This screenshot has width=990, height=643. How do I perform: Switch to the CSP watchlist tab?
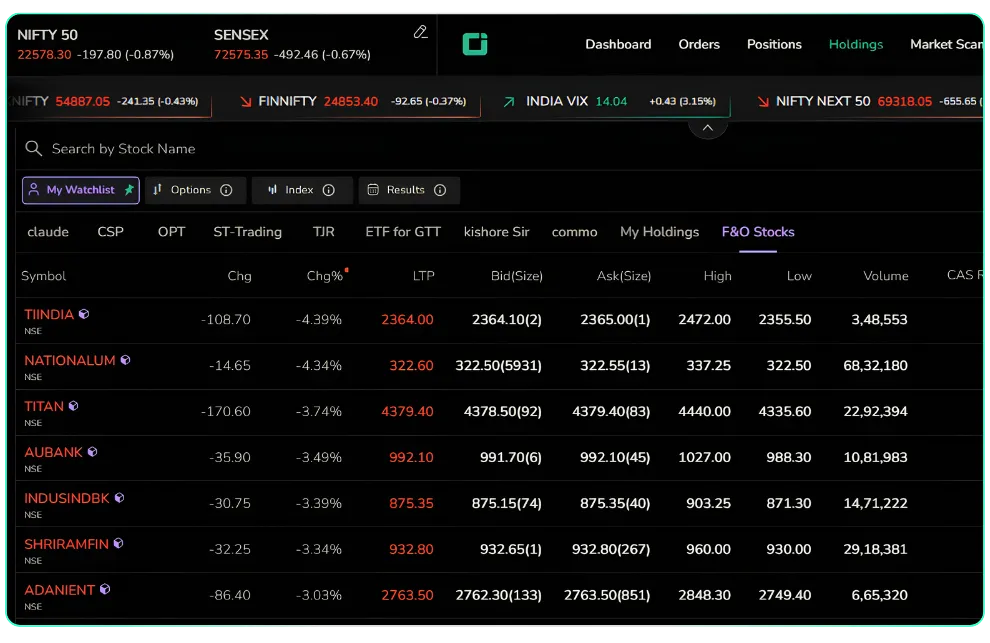[x=110, y=232]
